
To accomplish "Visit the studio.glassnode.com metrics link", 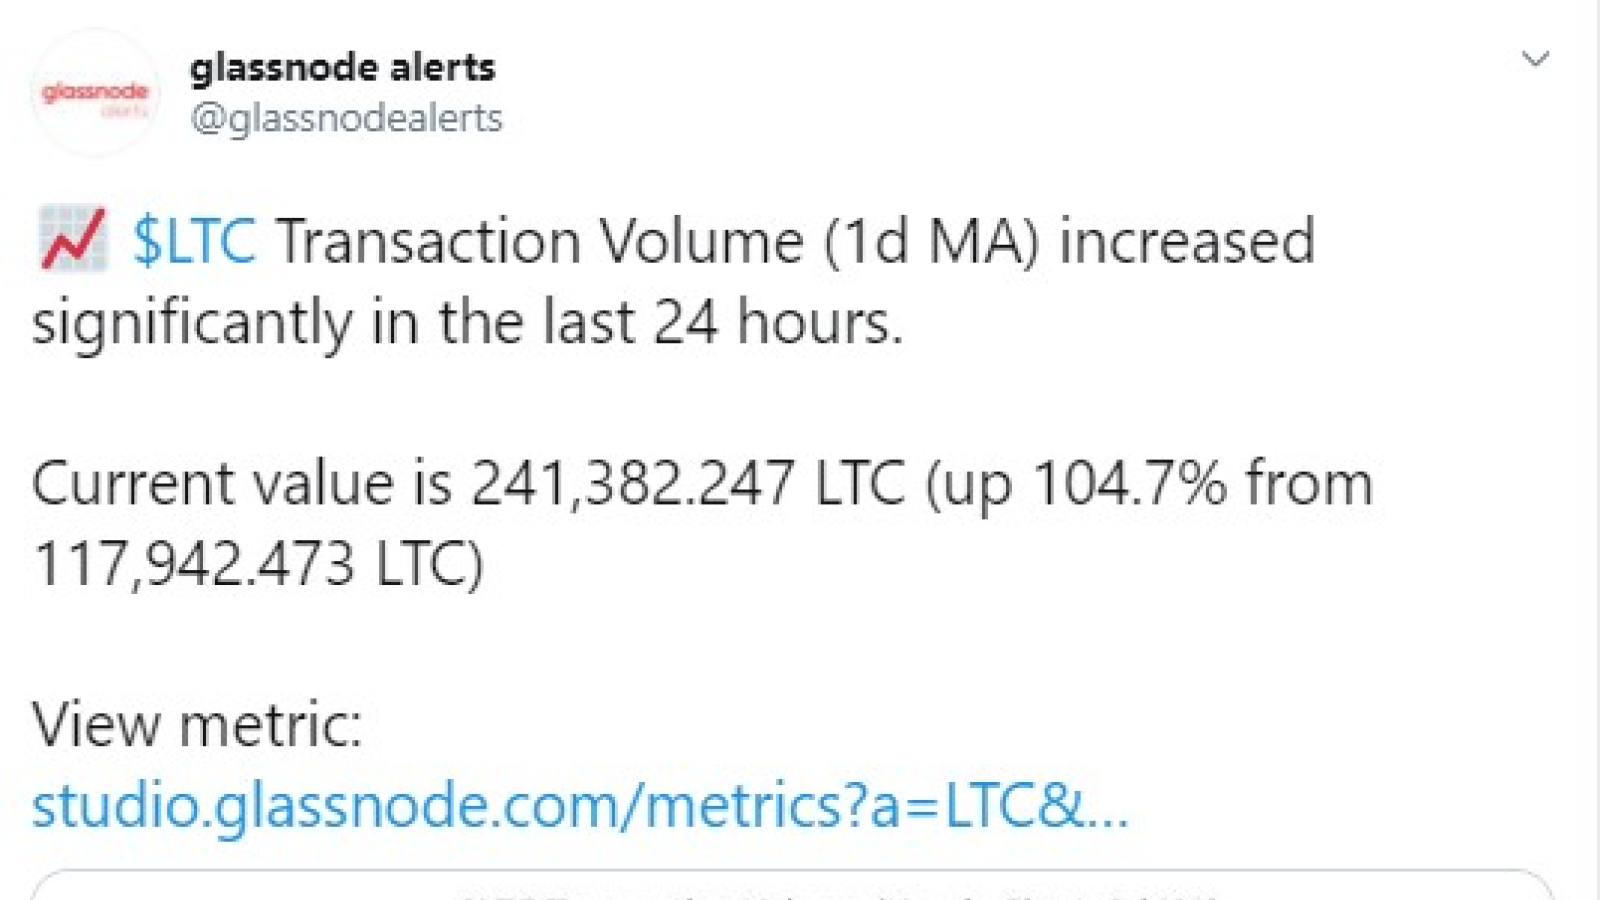I will point(580,805).
